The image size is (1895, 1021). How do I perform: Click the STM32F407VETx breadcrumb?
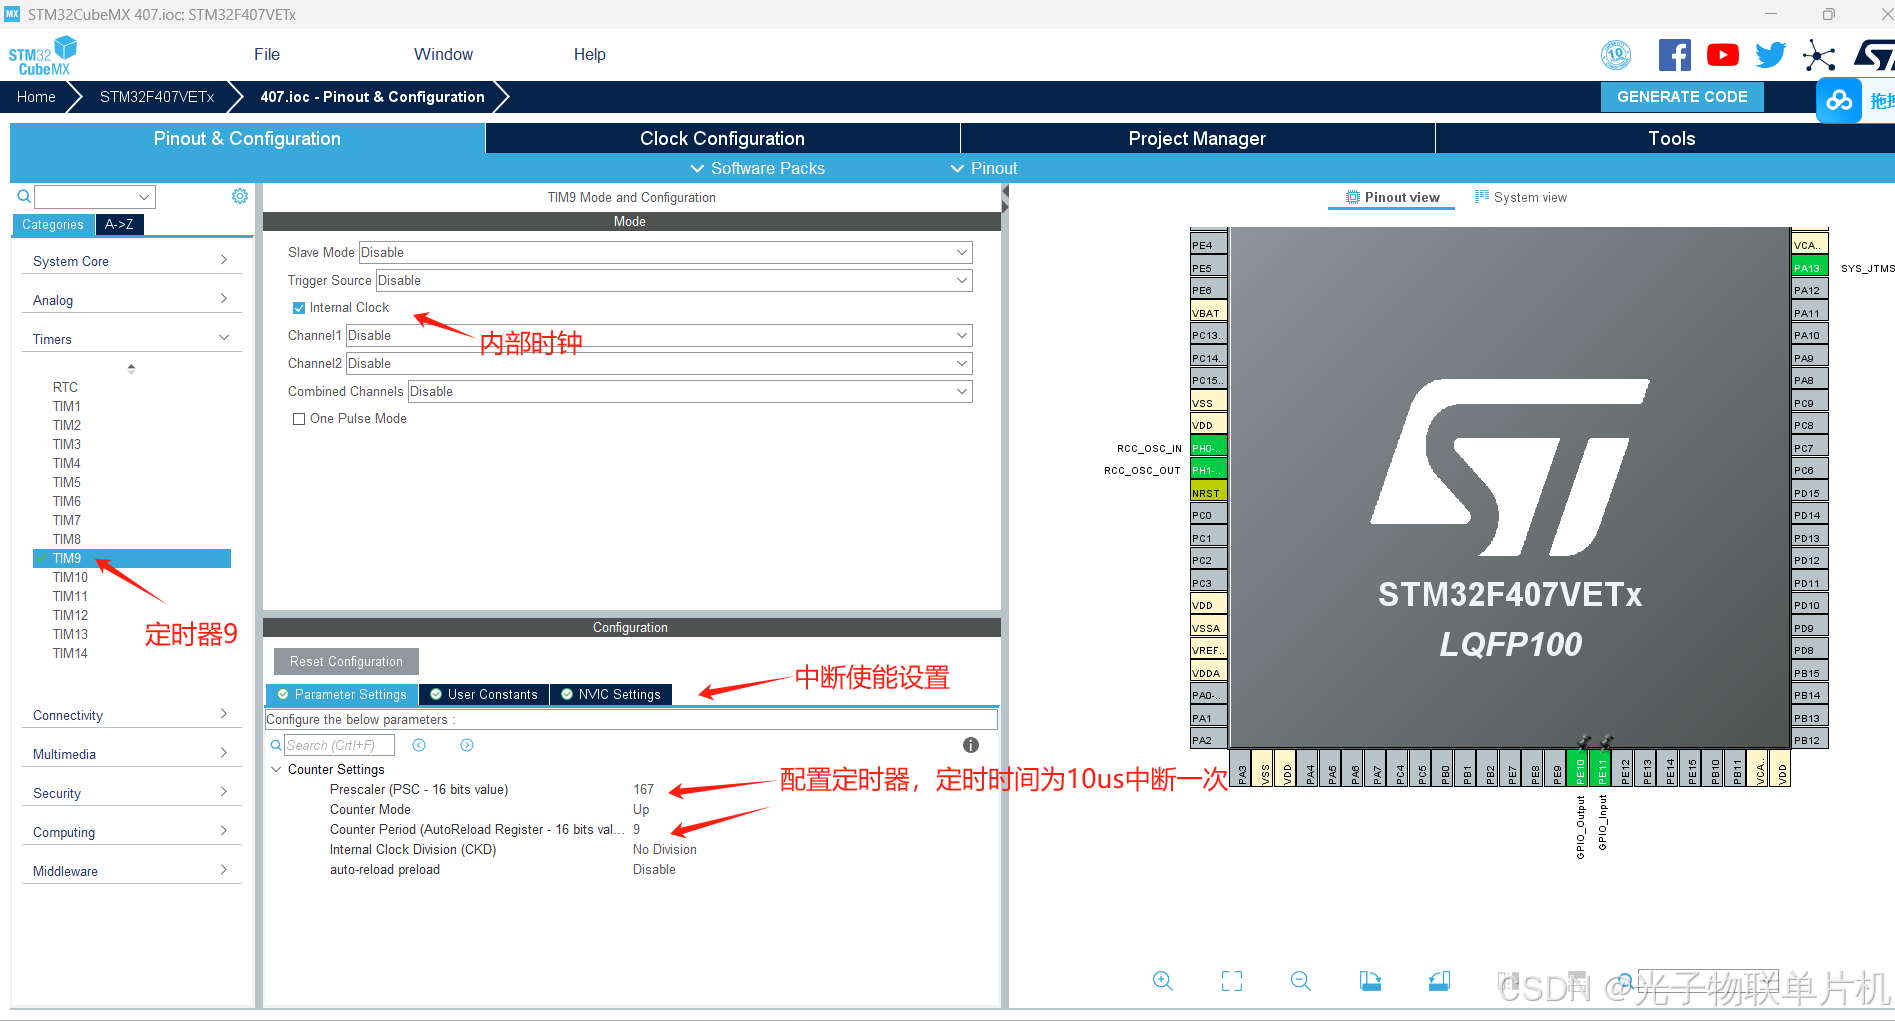click(157, 97)
